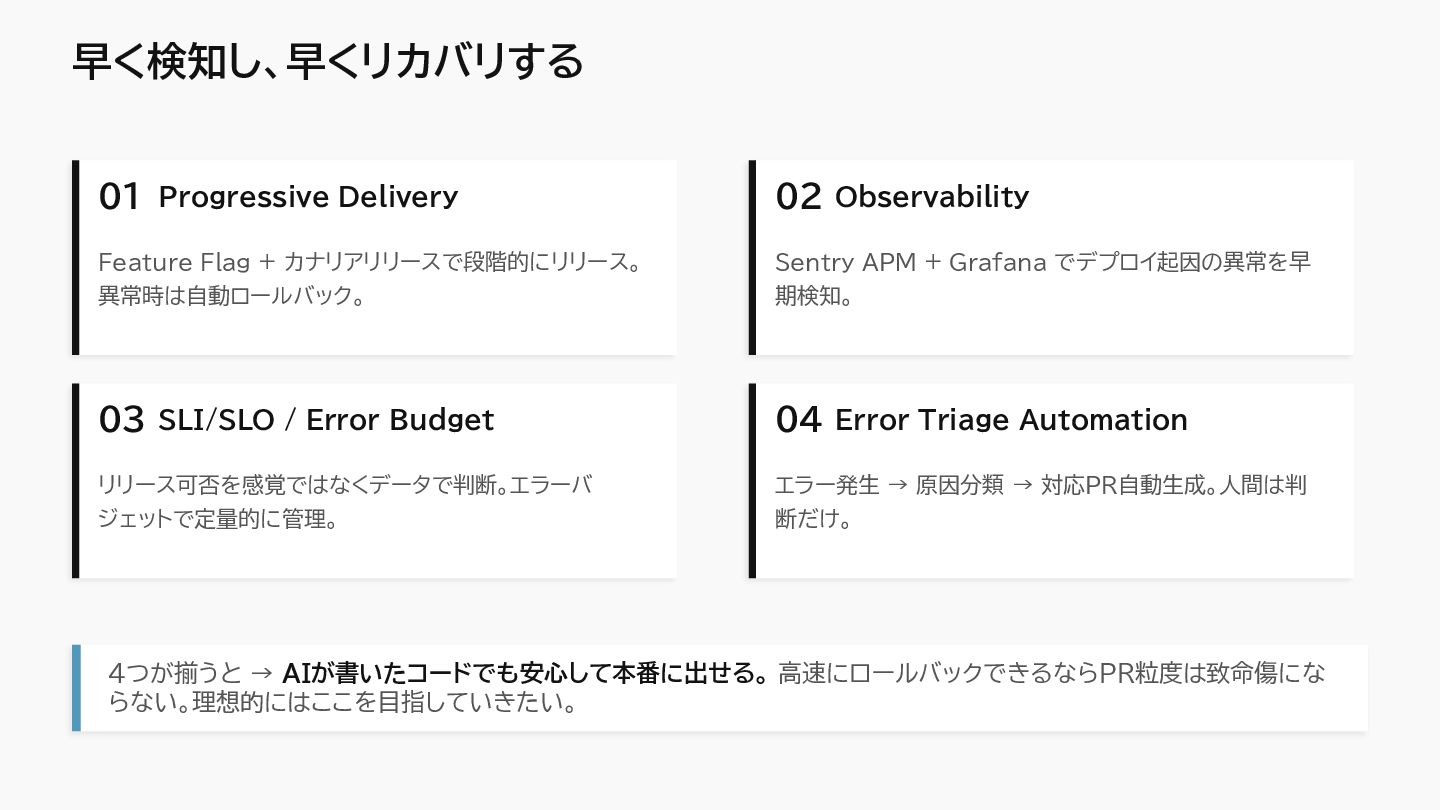Select the SLI/SLO / Error Budget heading
Screen dimensions: 1440x810
(x=326, y=420)
